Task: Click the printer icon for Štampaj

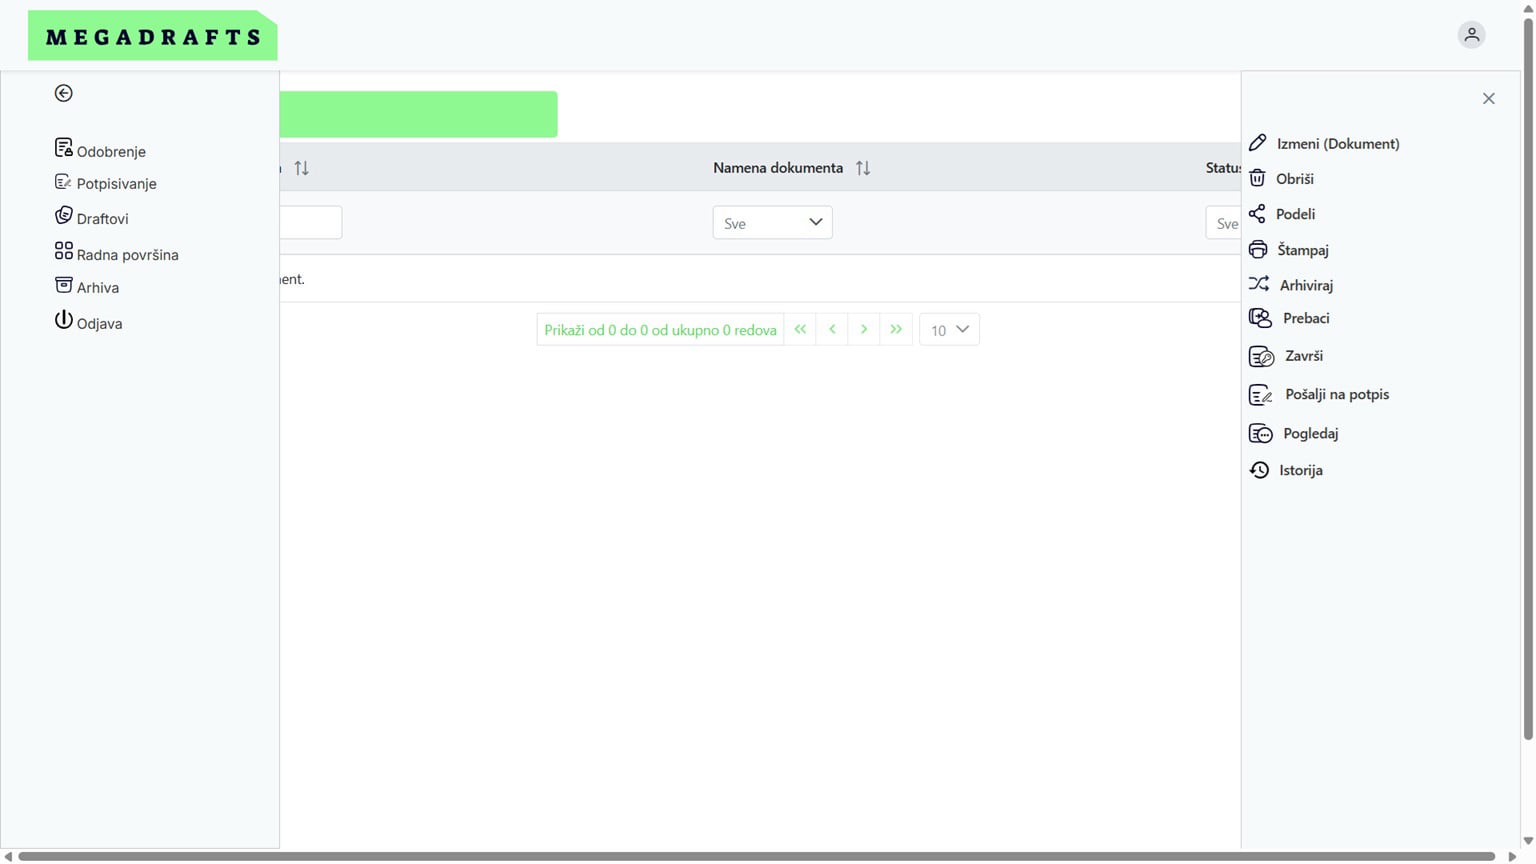Action: [x=1258, y=250]
